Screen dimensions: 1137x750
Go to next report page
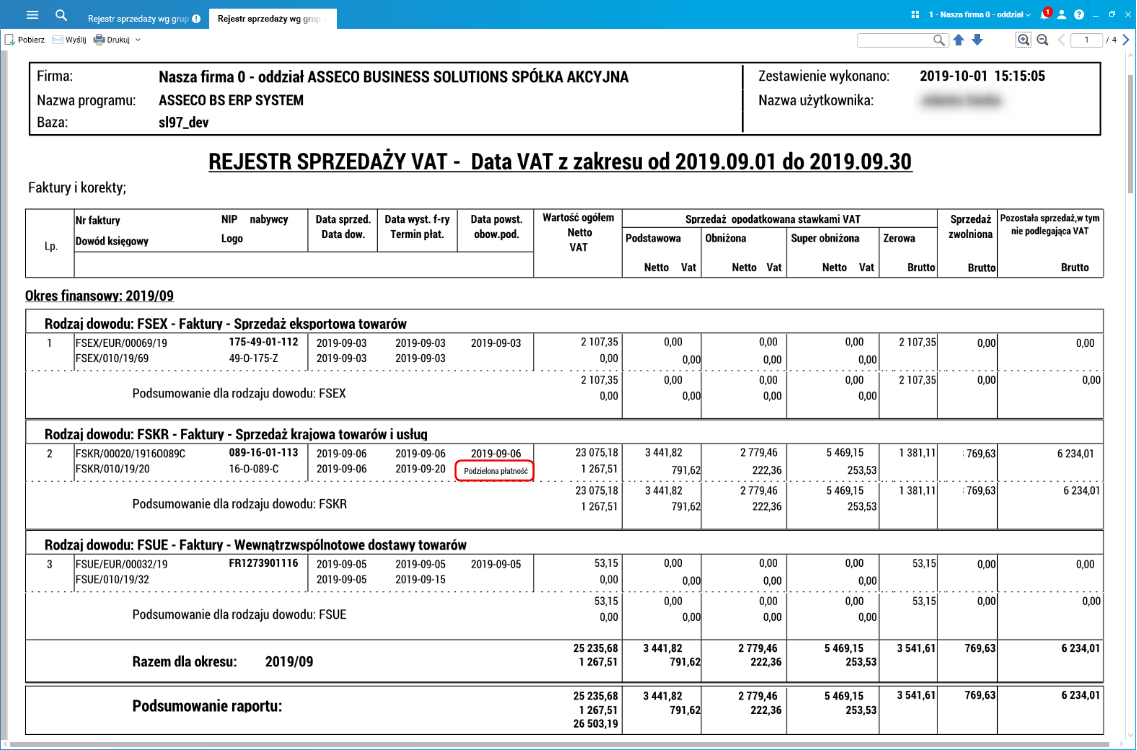click(1126, 40)
